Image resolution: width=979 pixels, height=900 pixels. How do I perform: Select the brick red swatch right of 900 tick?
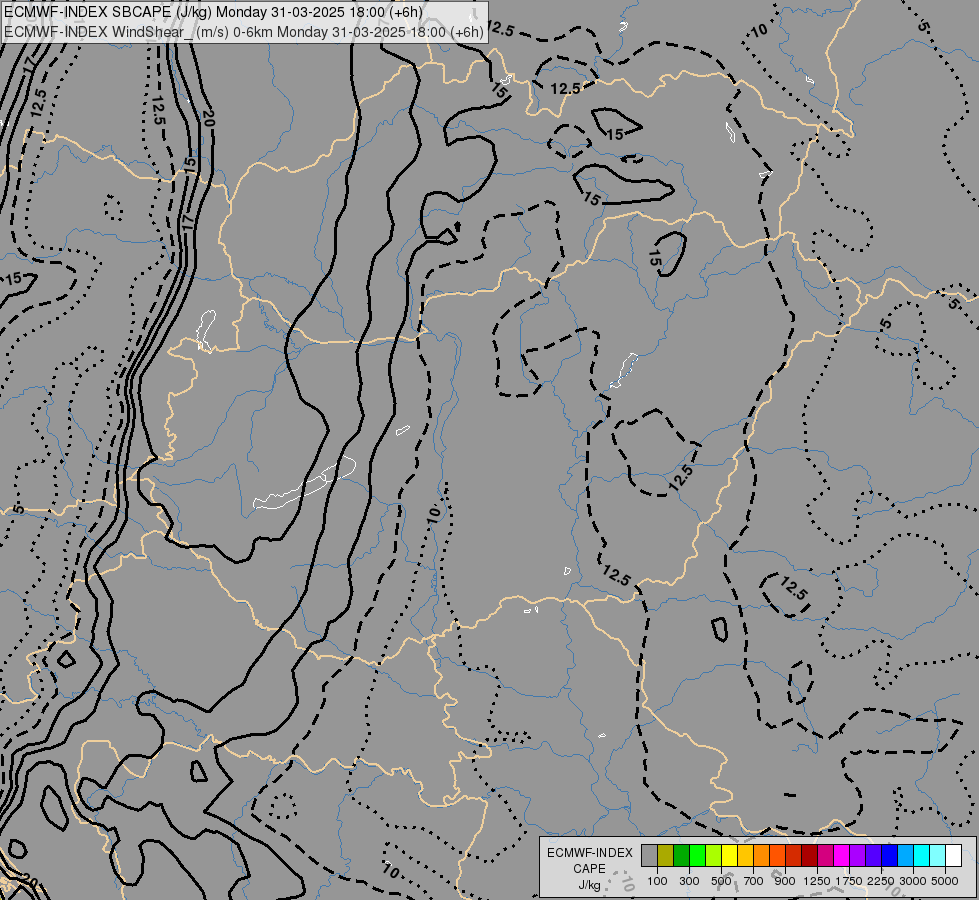[x=794, y=855]
